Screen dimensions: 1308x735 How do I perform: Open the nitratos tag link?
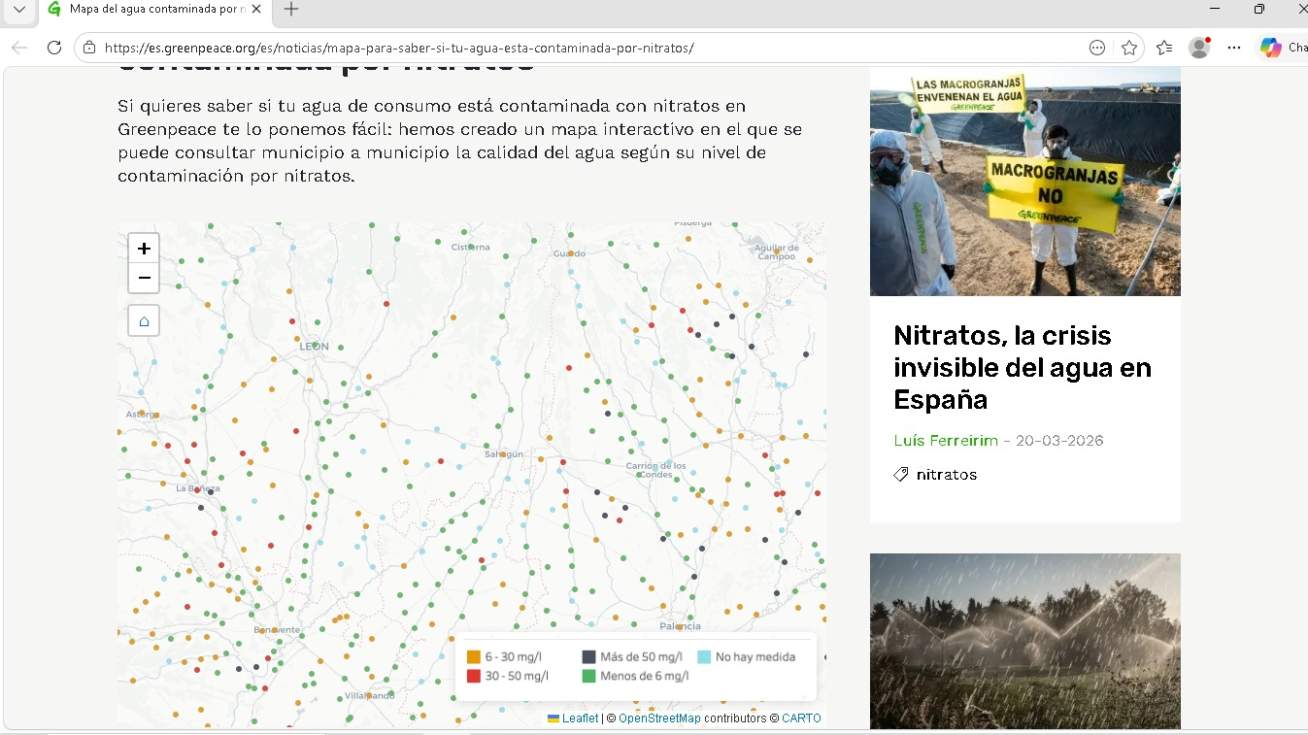946,475
